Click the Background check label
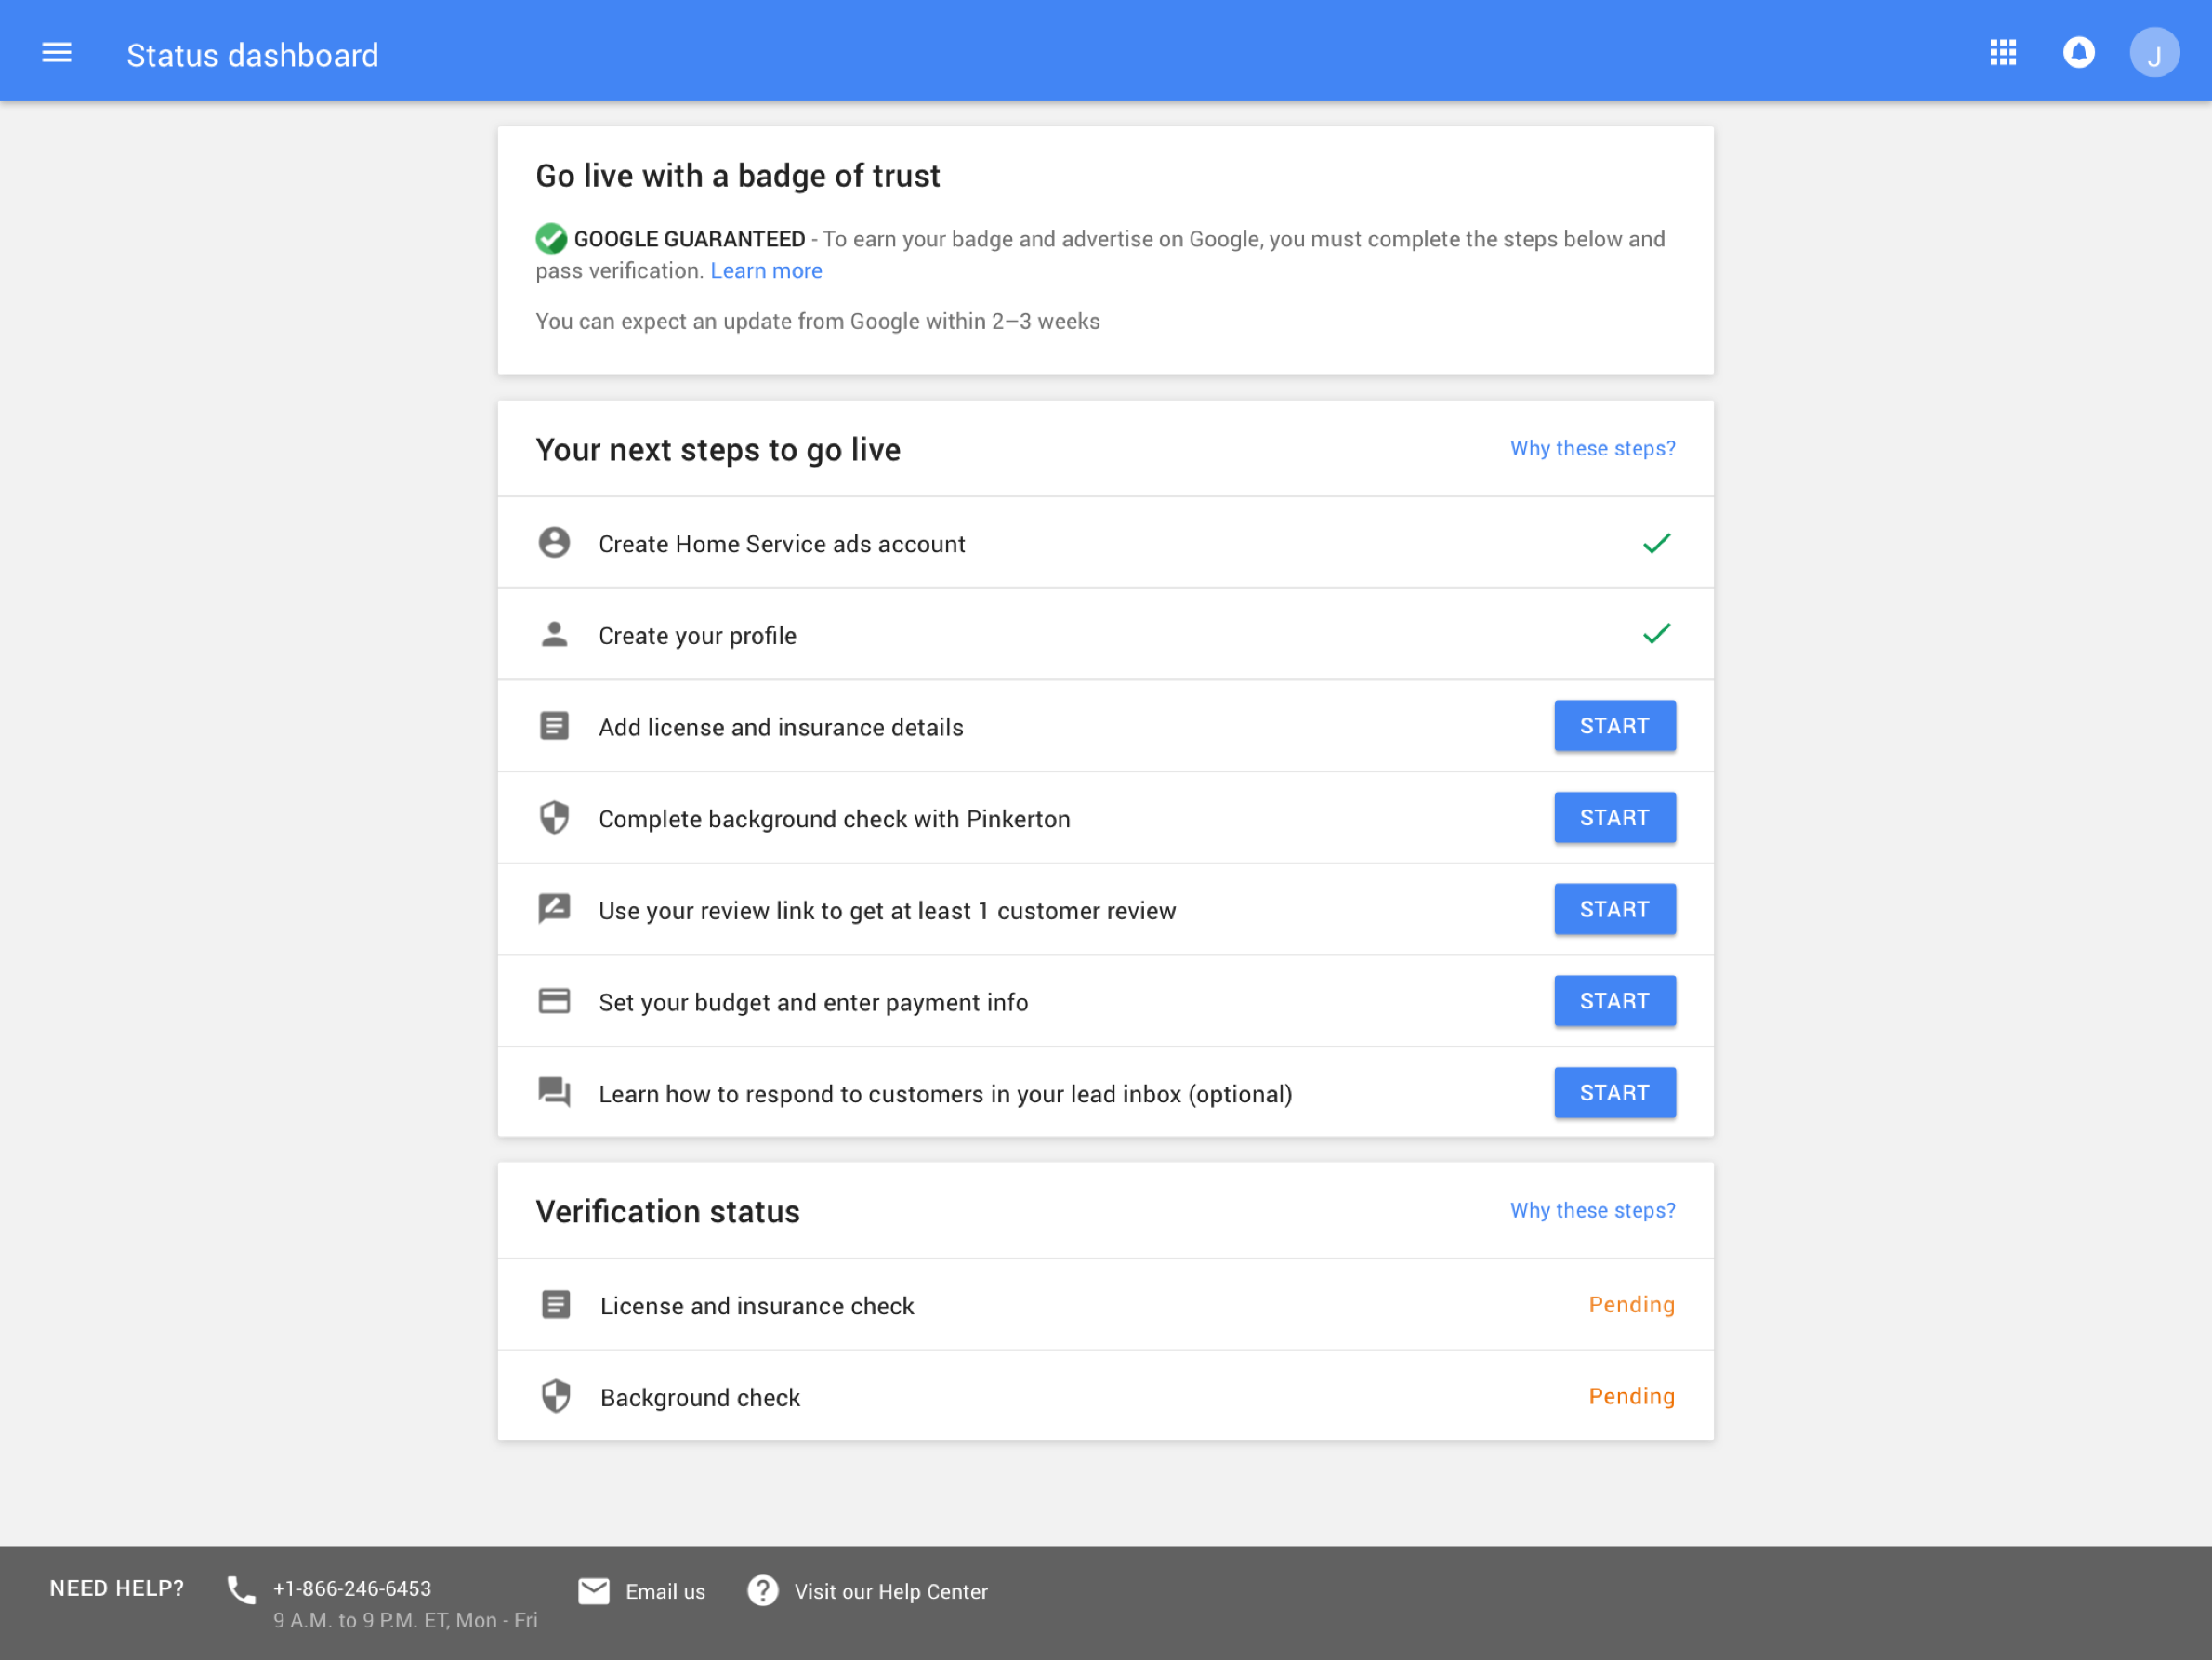This screenshot has width=2212, height=1660. (x=700, y=1398)
